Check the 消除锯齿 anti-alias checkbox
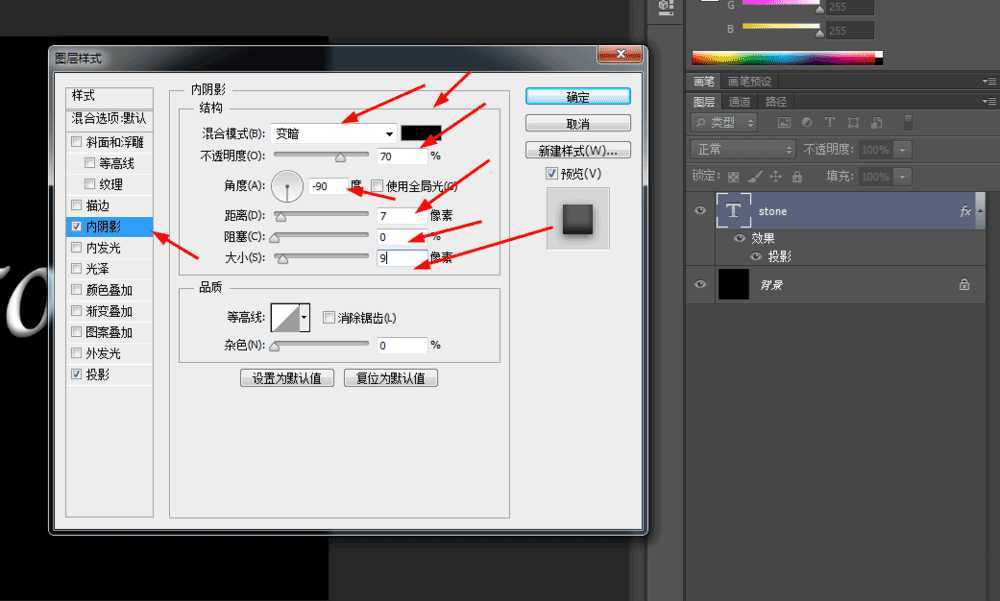1000x601 pixels. [x=329, y=317]
